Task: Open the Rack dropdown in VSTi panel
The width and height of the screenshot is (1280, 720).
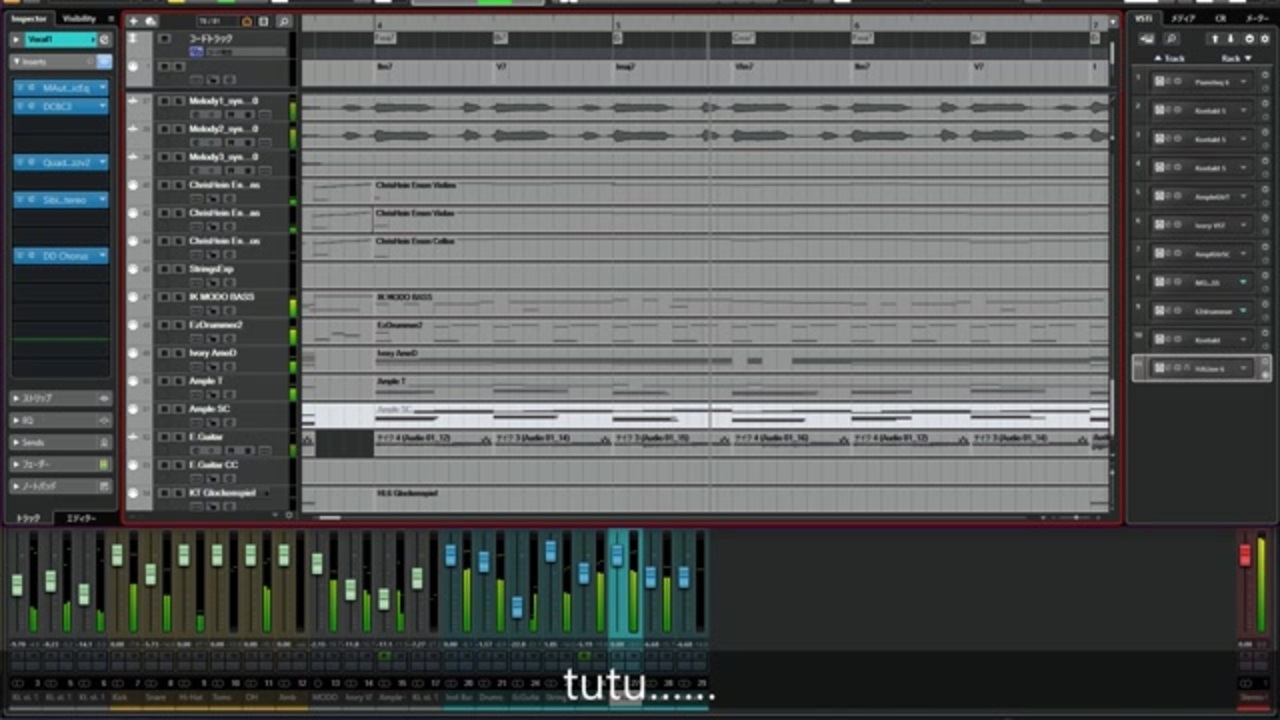Action: [1236, 58]
